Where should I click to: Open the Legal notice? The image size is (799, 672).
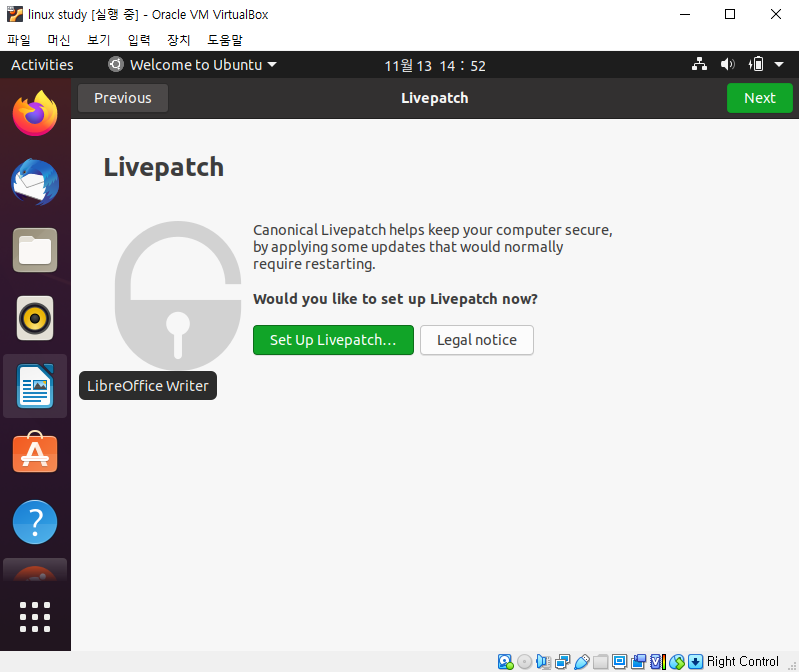pos(476,340)
